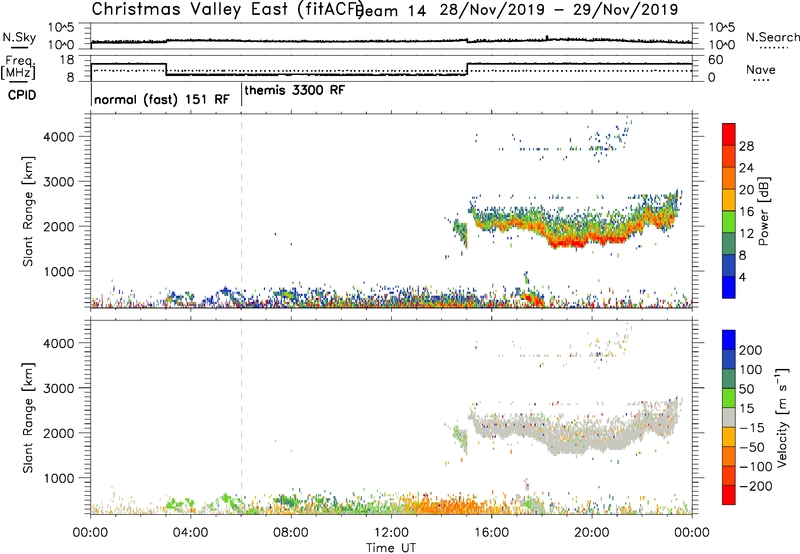
Task: Pick the red bottom segment of velocity colorbar
Action: (729, 495)
